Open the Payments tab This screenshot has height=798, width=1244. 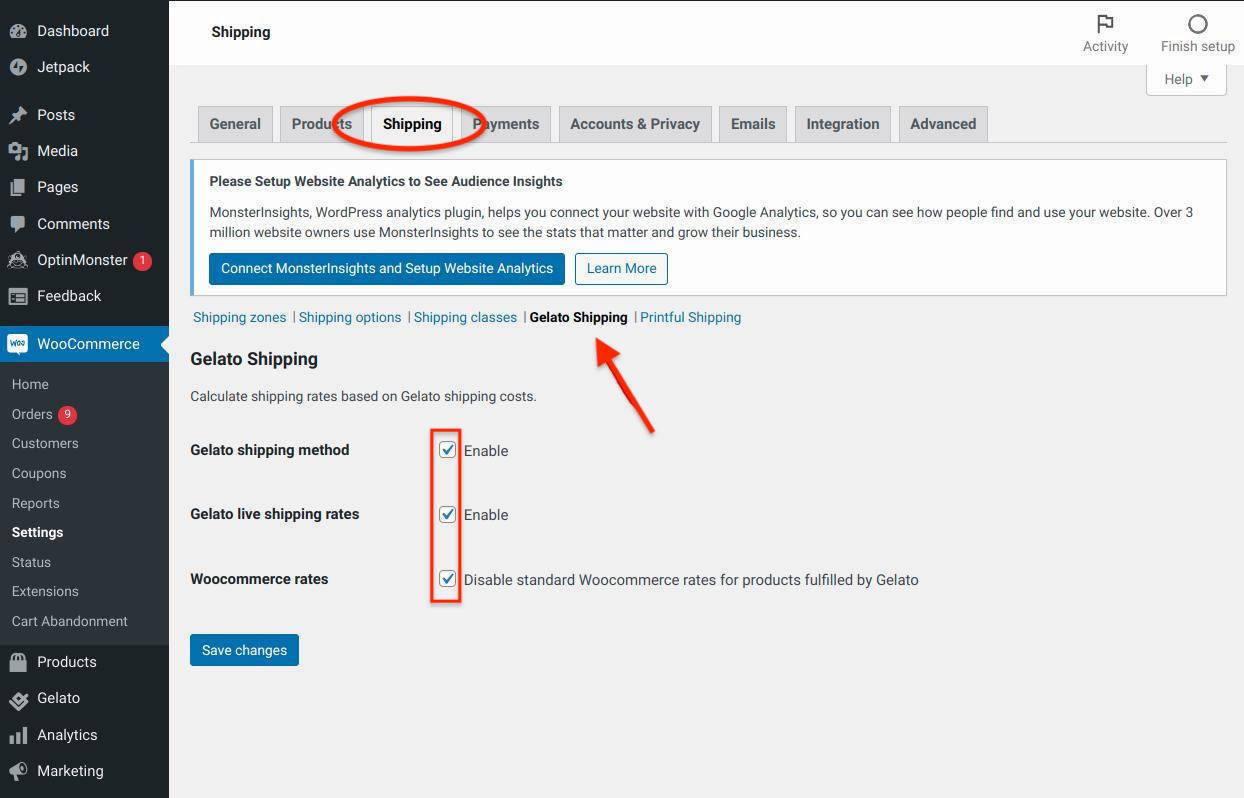click(506, 124)
